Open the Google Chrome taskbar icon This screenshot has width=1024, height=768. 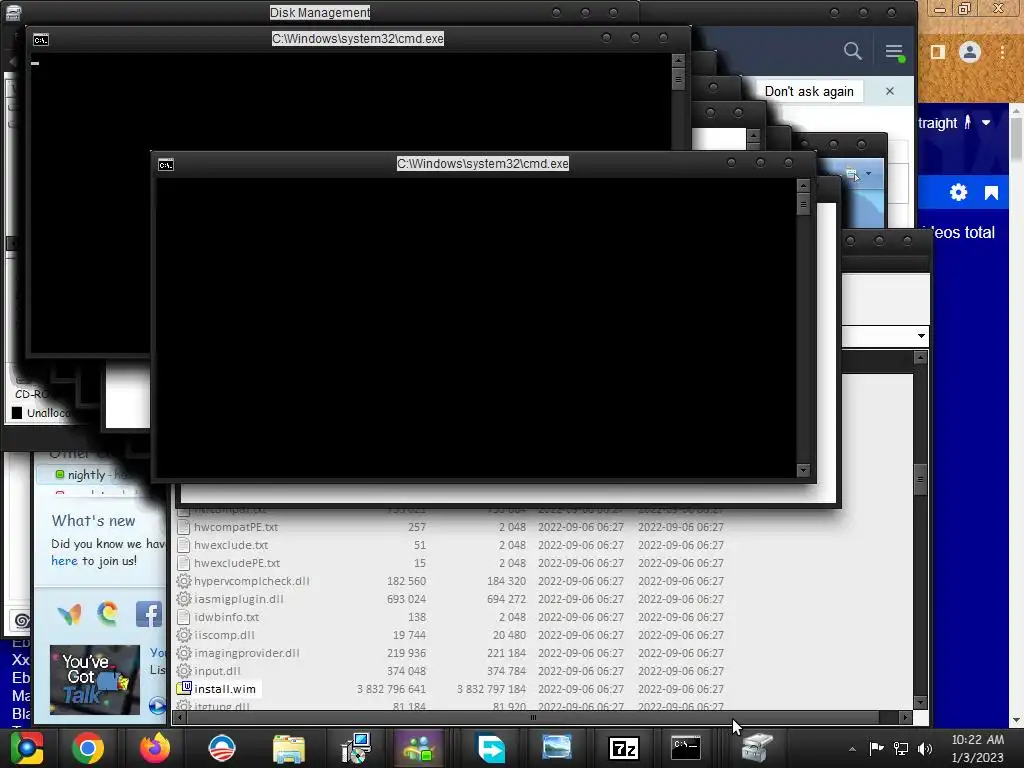pos(88,748)
